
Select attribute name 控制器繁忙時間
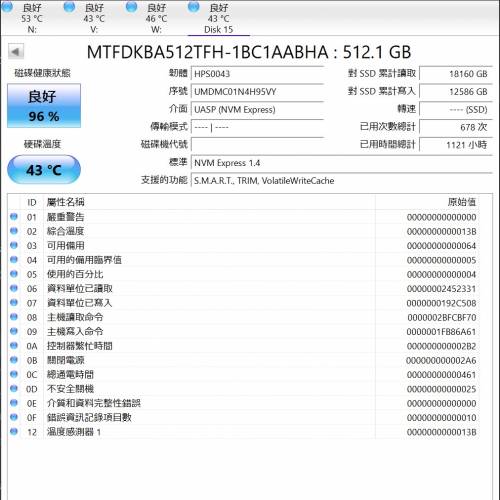pyautogui.click(x=79, y=346)
